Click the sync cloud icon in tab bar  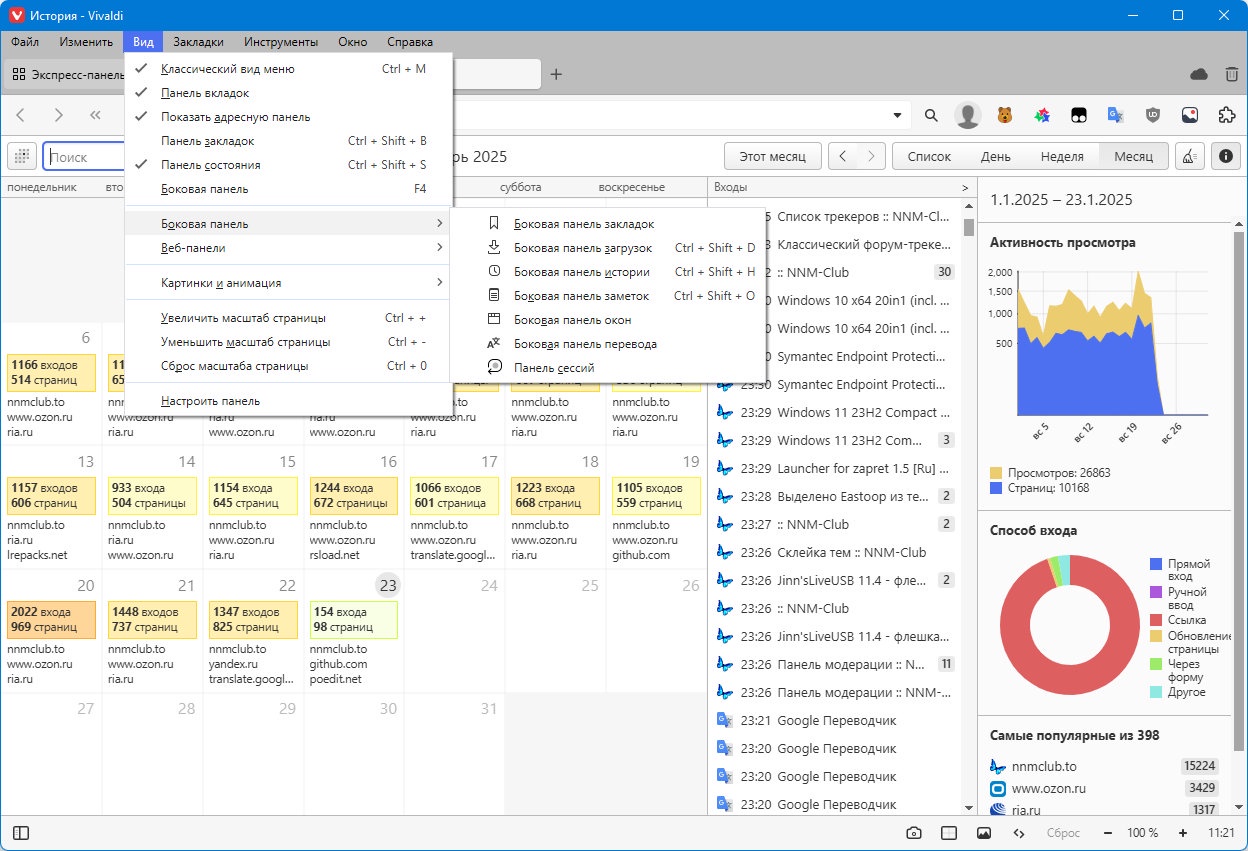pyautogui.click(x=1200, y=74)
